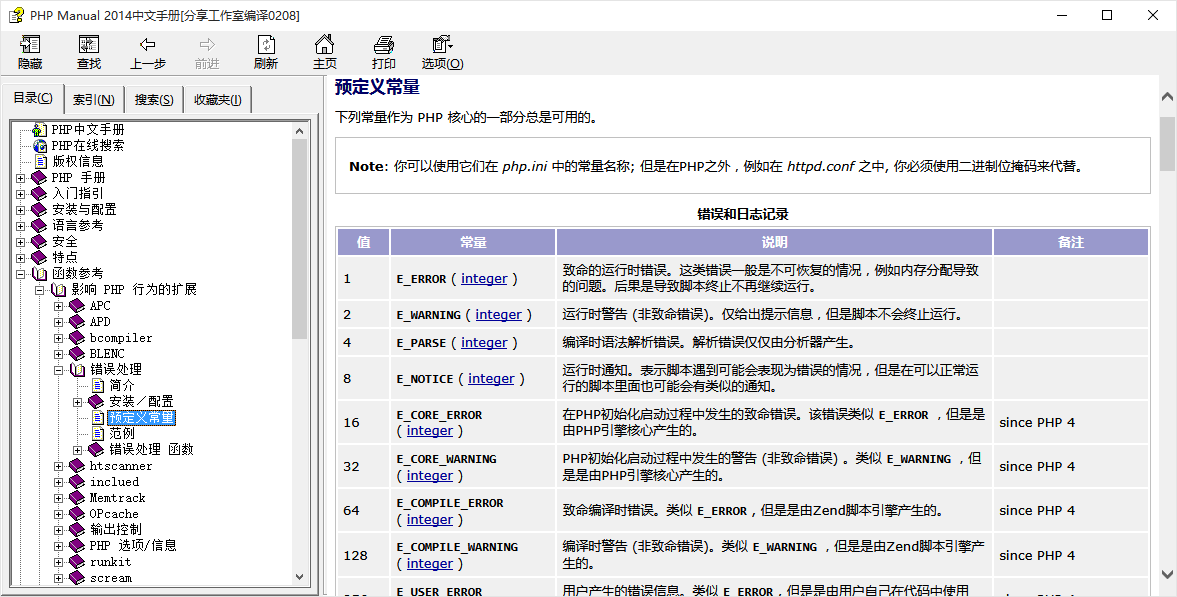This screenshot has width=1177, height=597.
Task: Collapse the 错误处理 tree node
Action: pyautogui.click(x=59, y=370)
